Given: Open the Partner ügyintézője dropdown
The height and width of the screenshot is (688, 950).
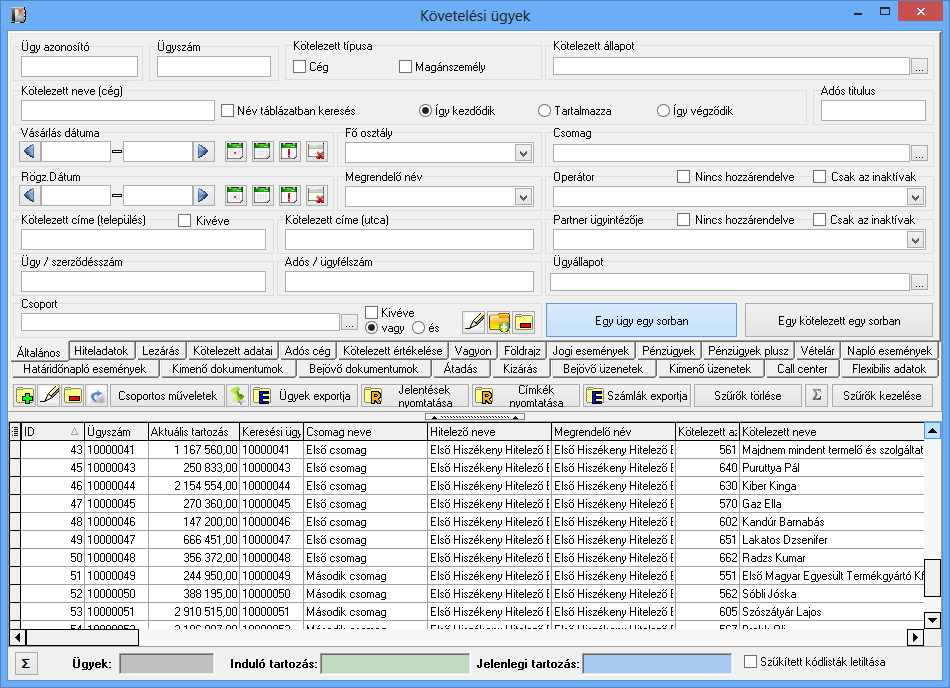Looking at the screenshot, I should (x=915, y=240).
